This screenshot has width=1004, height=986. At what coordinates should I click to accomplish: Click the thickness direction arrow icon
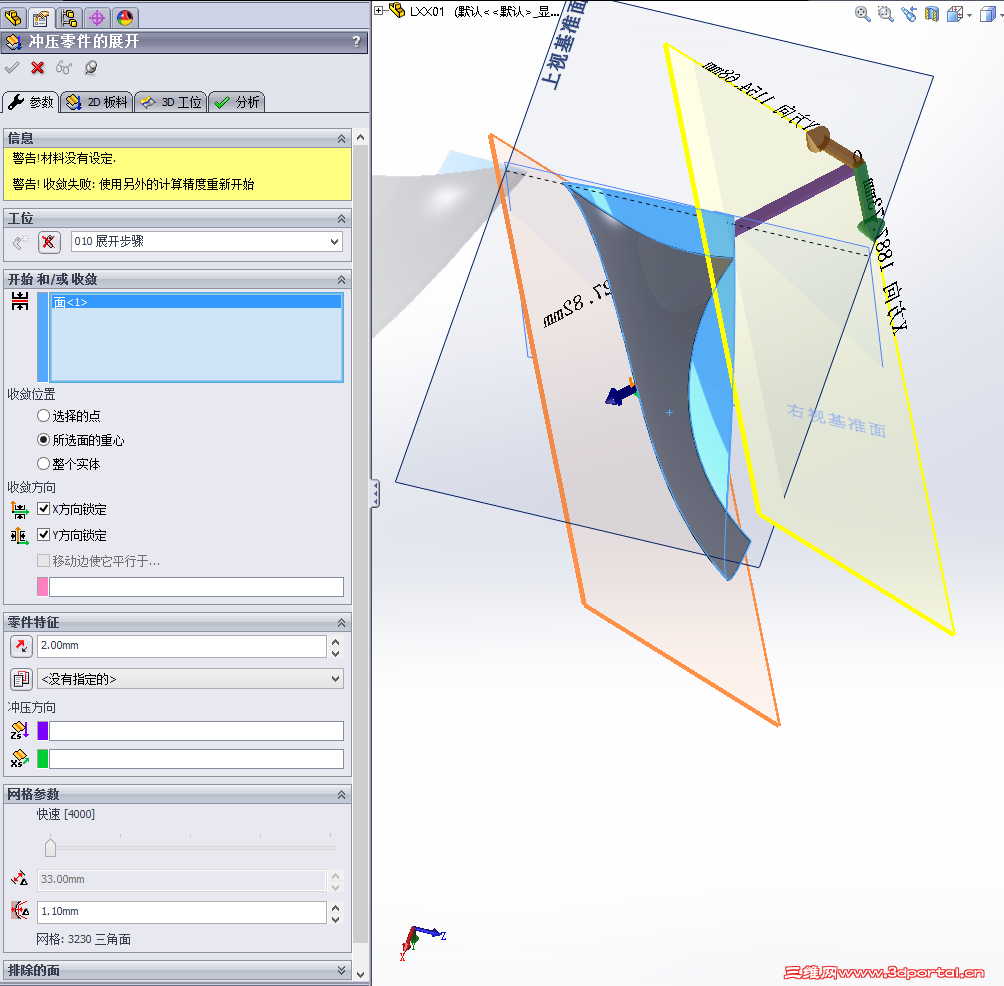(21, 646)
